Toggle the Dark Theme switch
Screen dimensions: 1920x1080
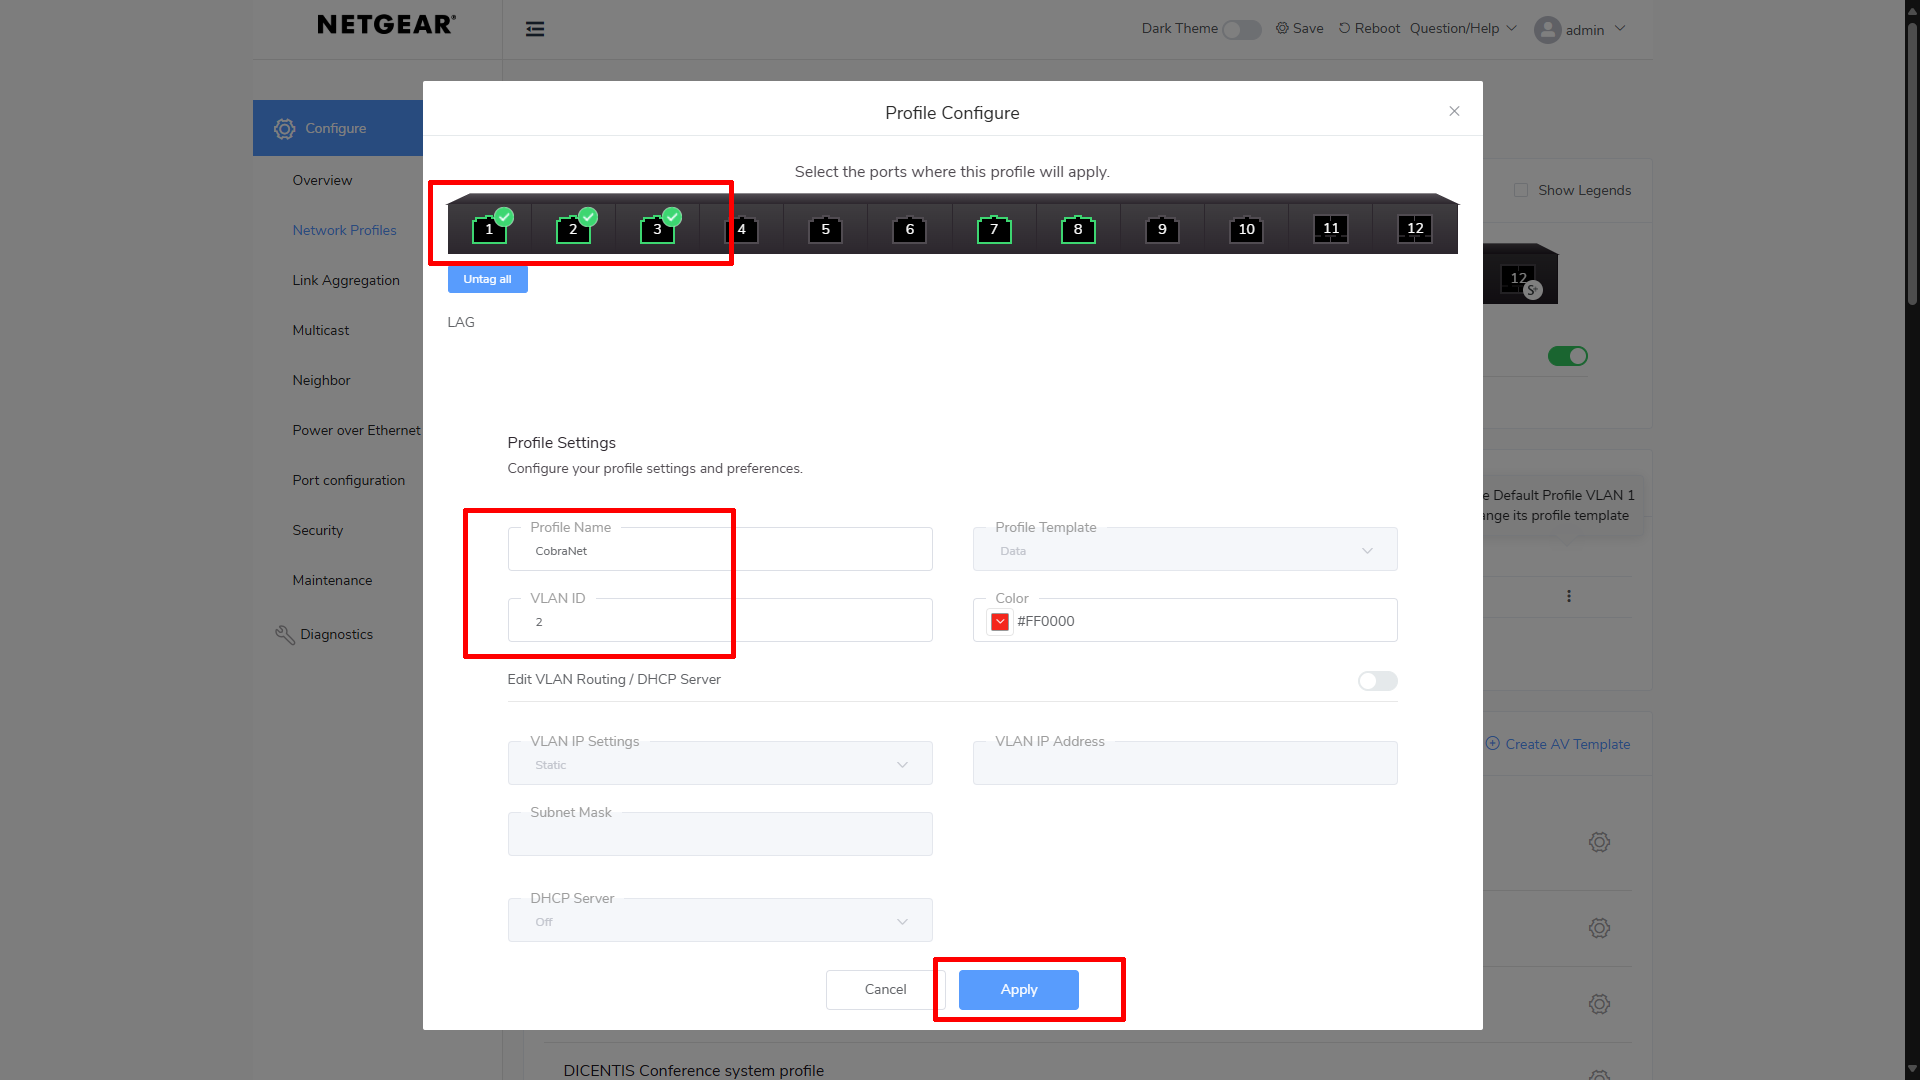[x=1241, y=30]
